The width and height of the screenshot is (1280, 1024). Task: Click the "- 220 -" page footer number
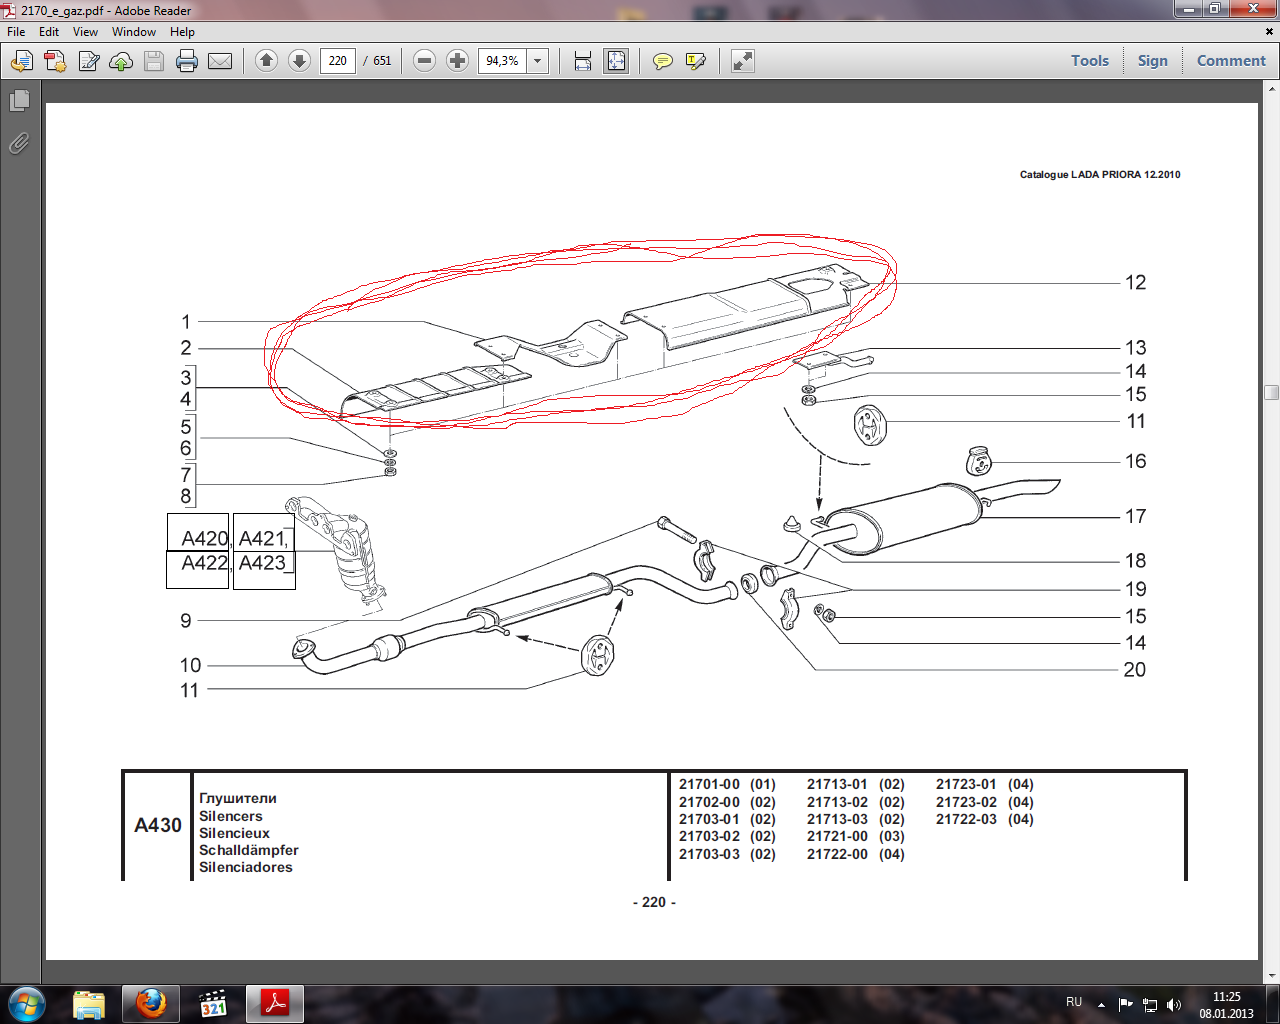[x=654, y=902]
